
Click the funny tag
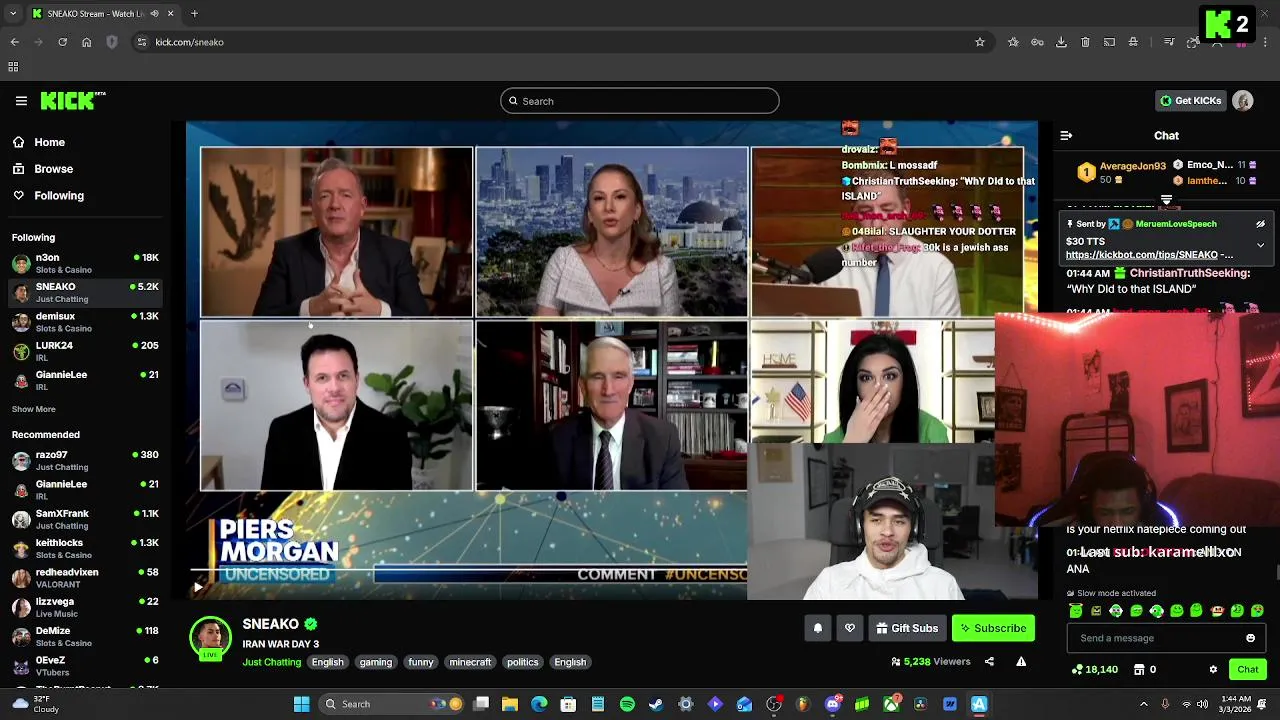pyautogui.click(x=421, y=662)
